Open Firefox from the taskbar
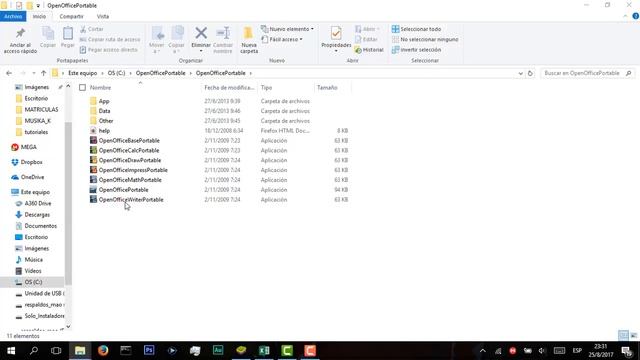Image resolution: width=640 pixels, height=360 pixels. (x=103, y=350)
